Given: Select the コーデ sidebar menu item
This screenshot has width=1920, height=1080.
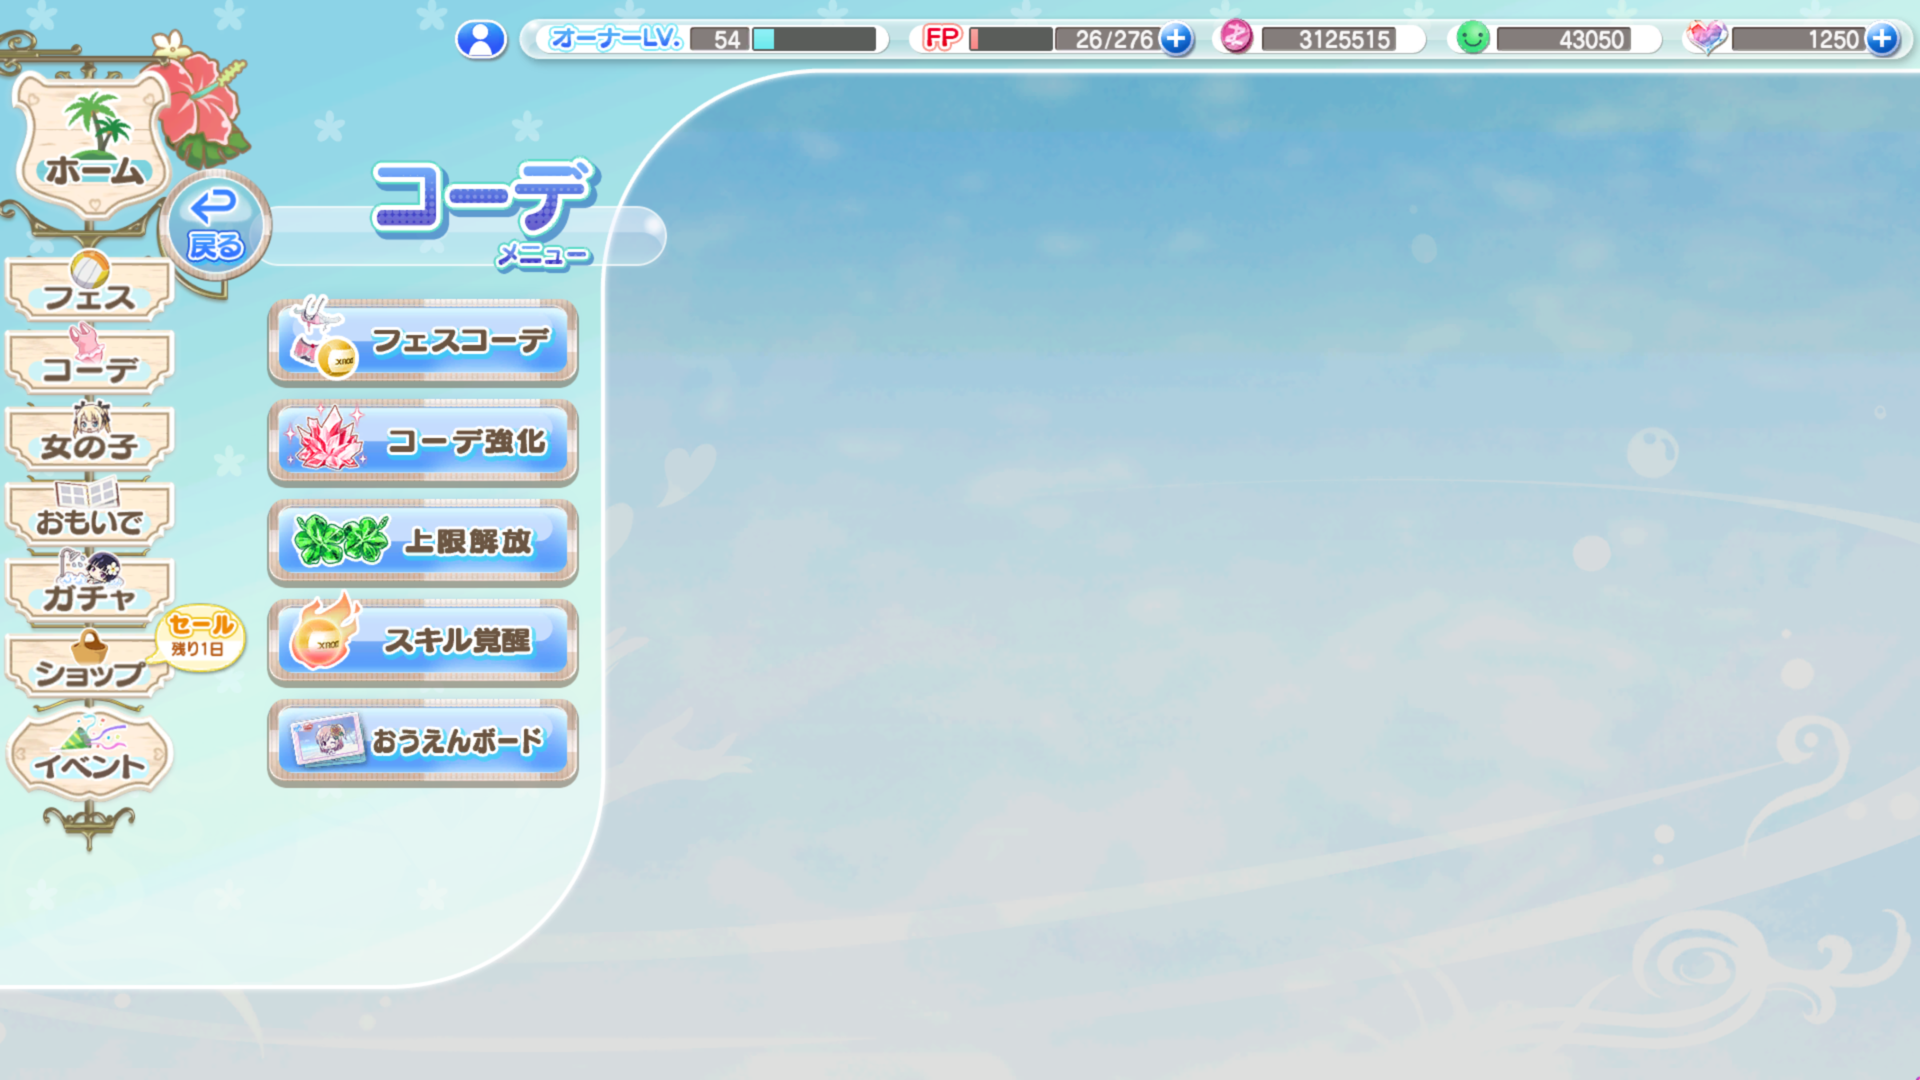Looking at the screenshot, I should [x=90, y=365].
